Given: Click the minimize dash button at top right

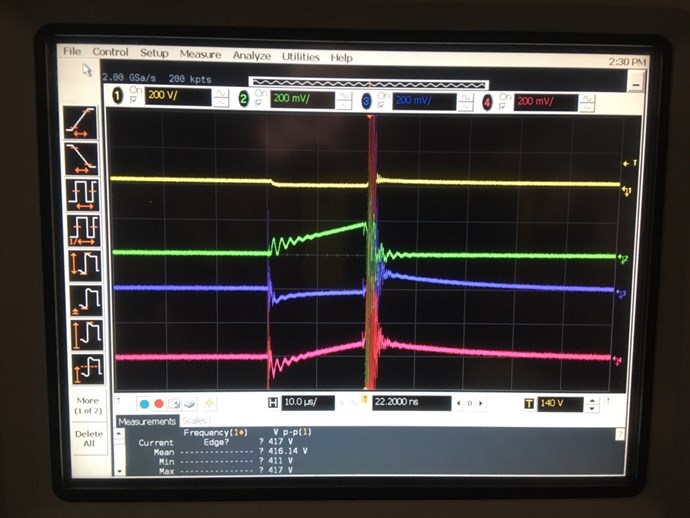Looking at the screenshot, I should click(636, 83).
